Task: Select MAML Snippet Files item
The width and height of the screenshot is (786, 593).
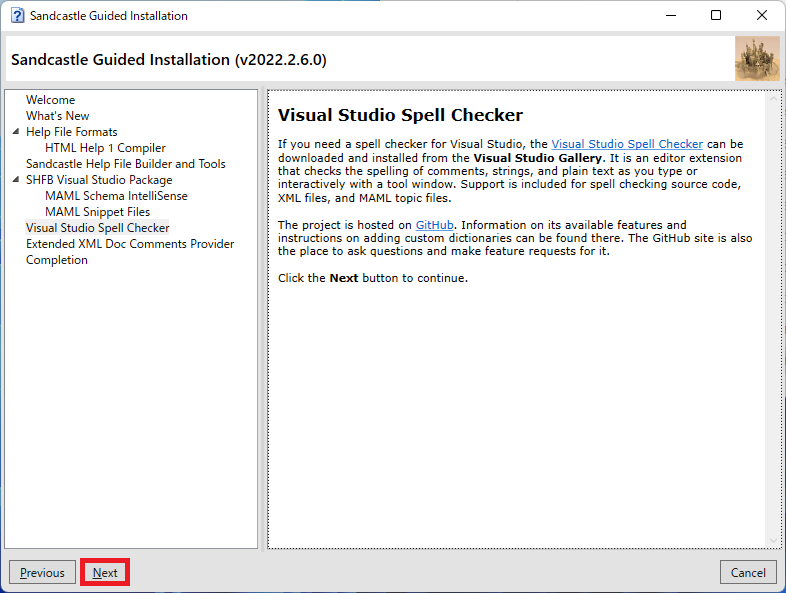Action: pos(97,212)
